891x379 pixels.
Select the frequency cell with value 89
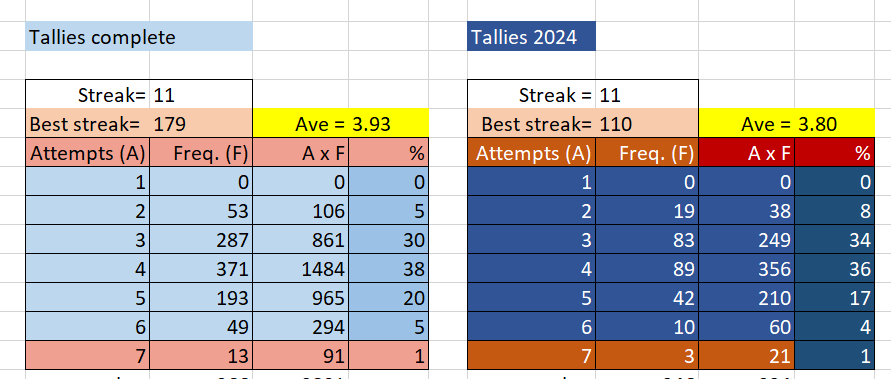[x=647, y=268]
